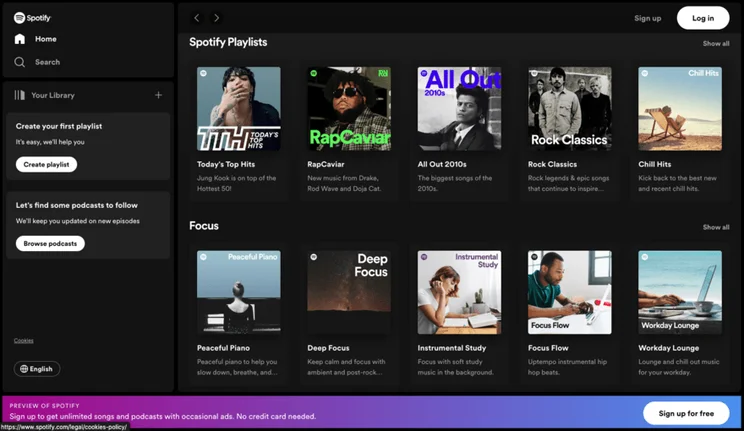Image resolution: width=744 pixels, height=431 pixels.
Task: Click the Log in button
Action: 703,18
